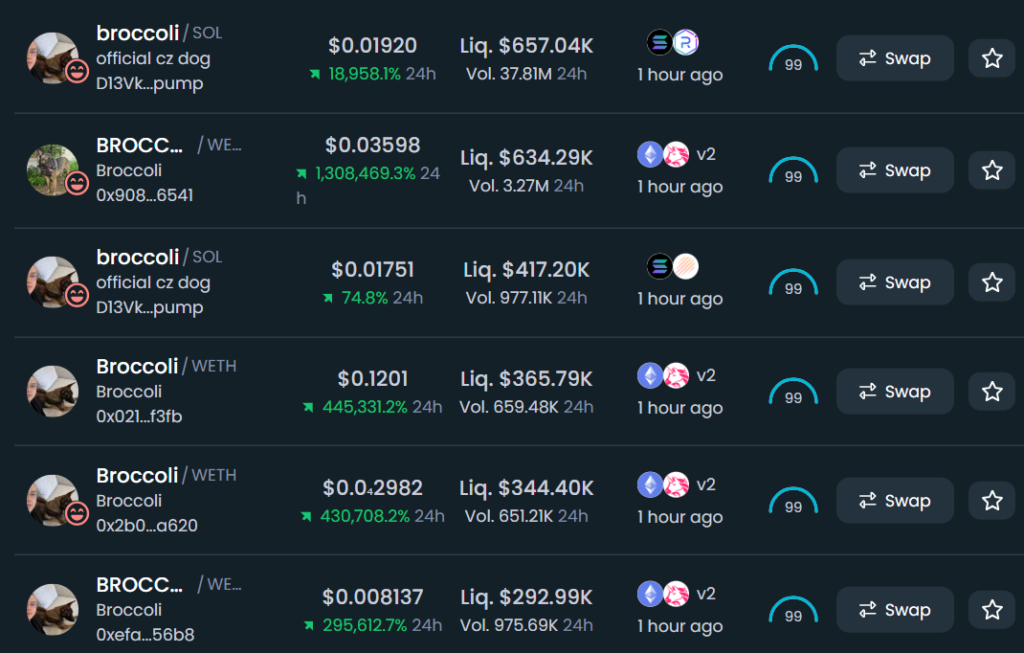Swap the Broccoli/WETH 0x2b0...a620 token
1024x653 pixels.
click(895, 501)
